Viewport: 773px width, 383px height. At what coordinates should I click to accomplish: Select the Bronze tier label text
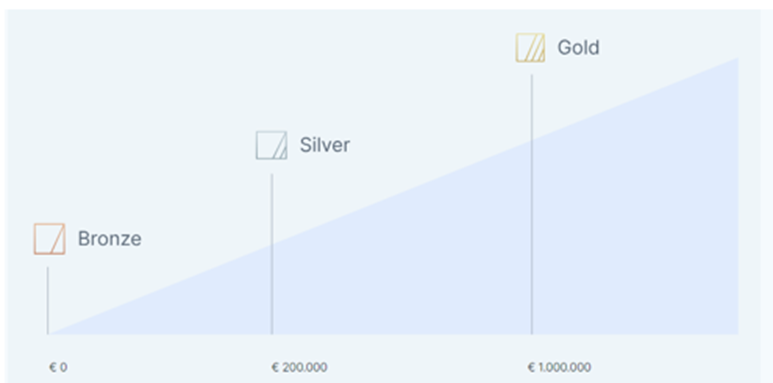tap(109, 239)
